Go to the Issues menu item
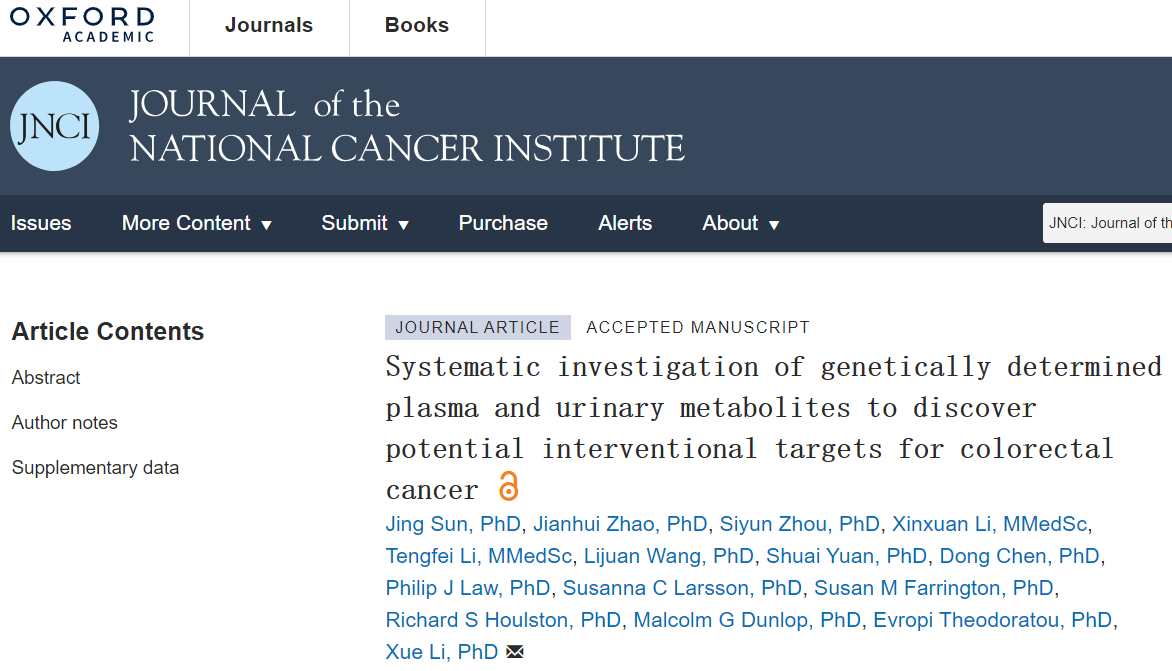 pyautogui.click(x=41, y=224)
